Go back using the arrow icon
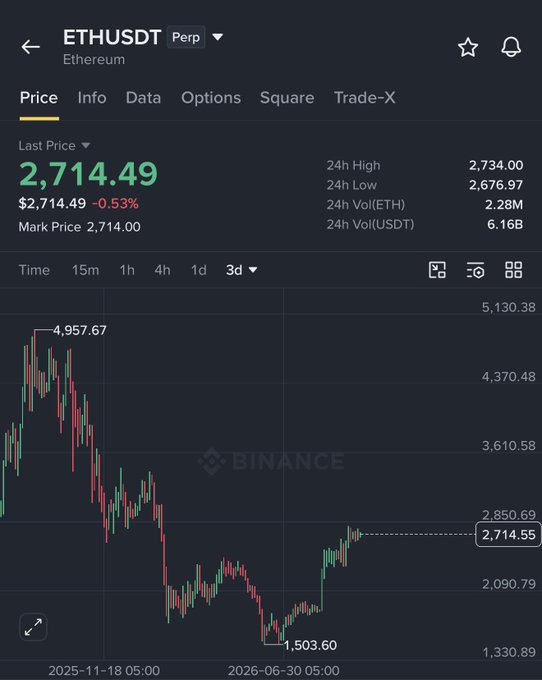Viewport: 542px width, 680px height. (30, 47)
